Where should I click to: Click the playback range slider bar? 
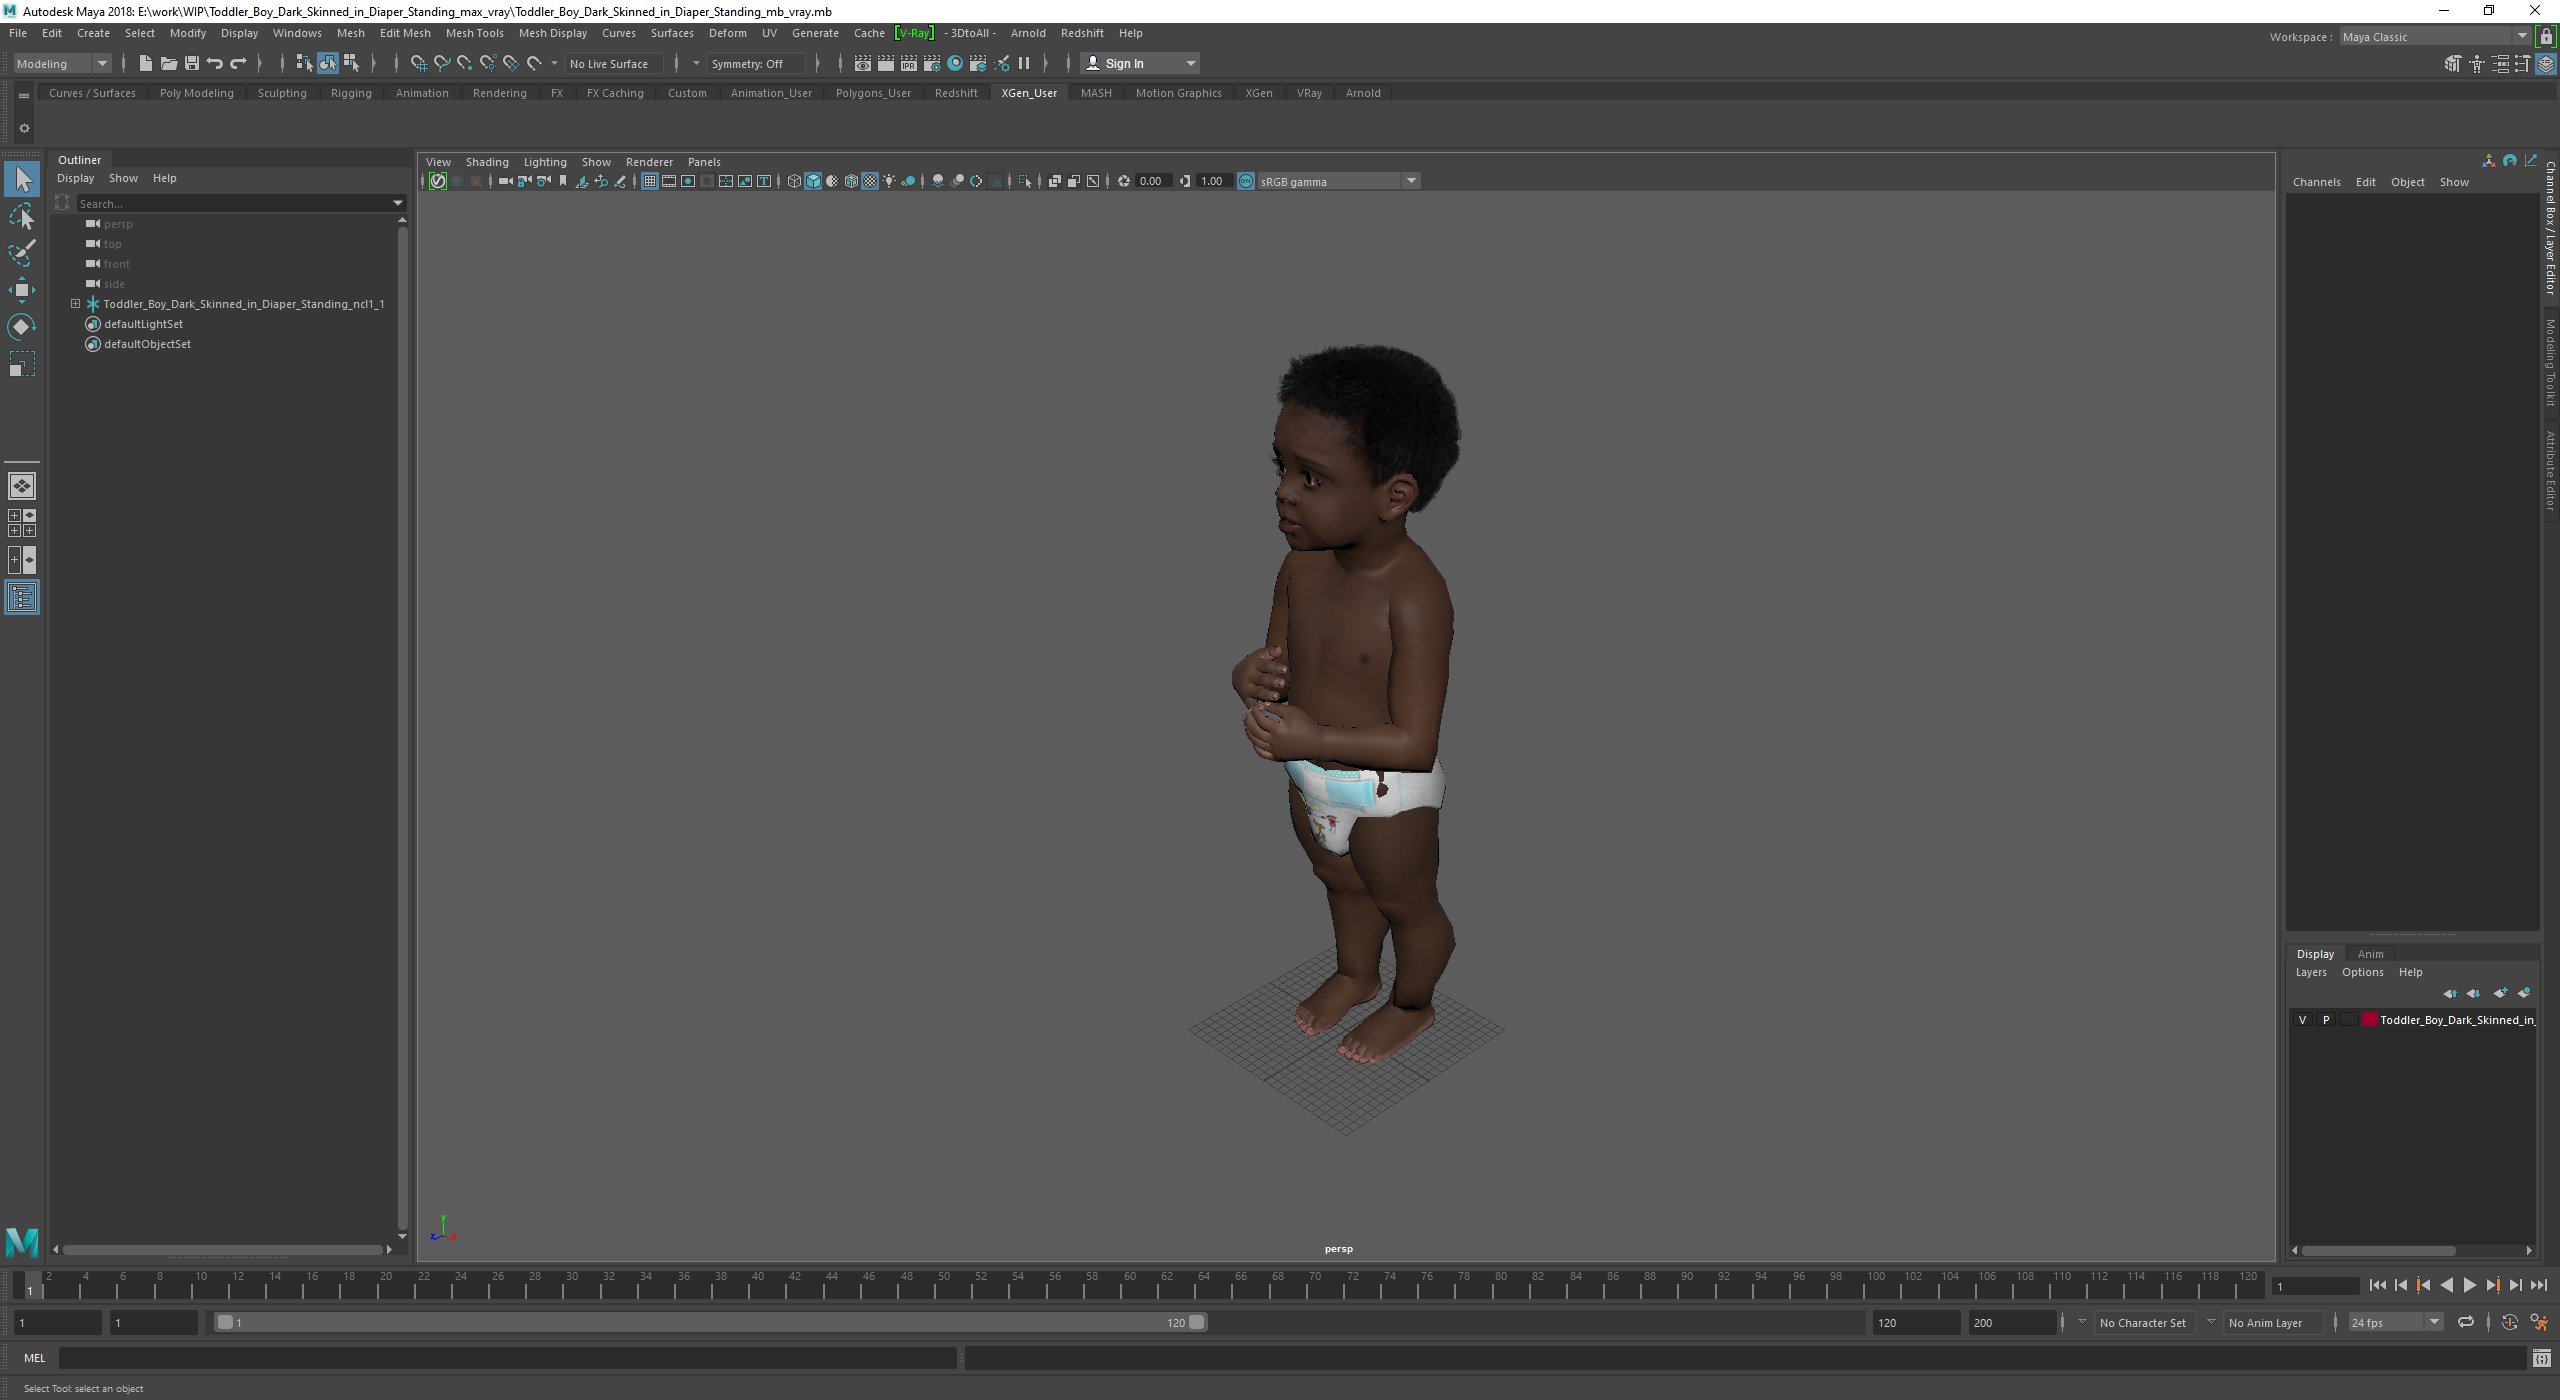click(710, 1322)
